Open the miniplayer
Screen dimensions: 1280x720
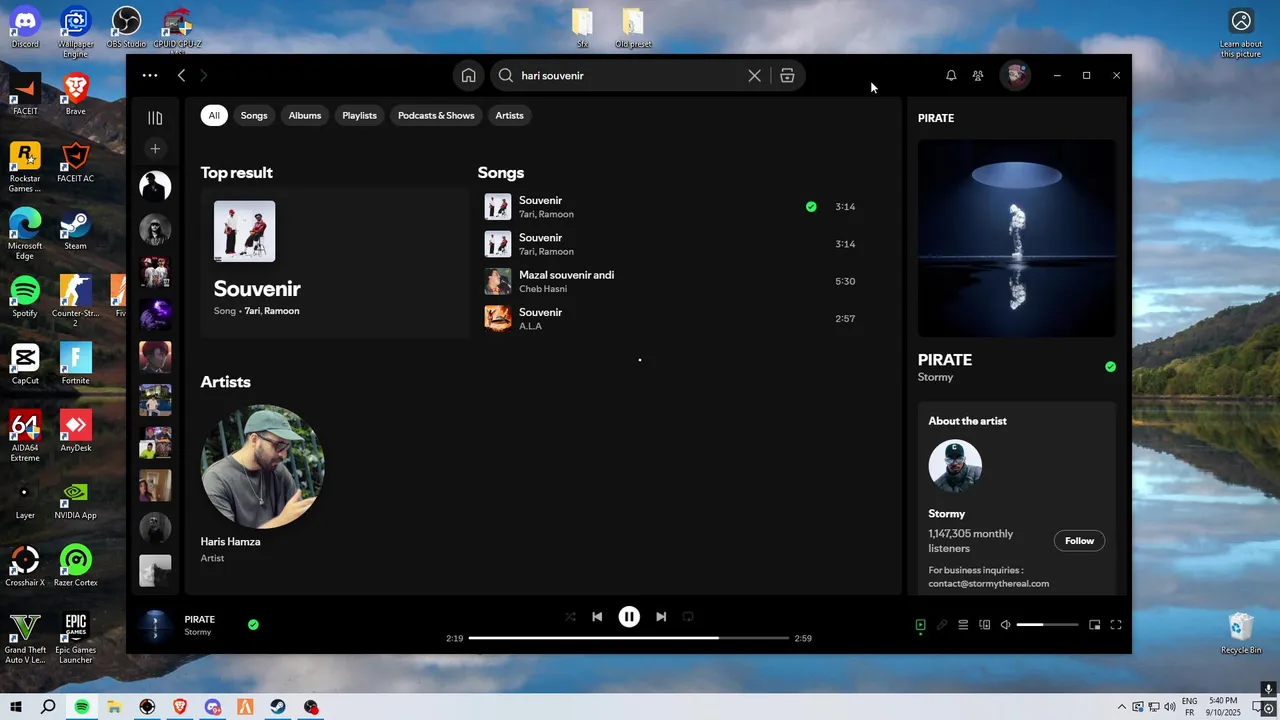pyautogui.click(x=1095, y=625)
